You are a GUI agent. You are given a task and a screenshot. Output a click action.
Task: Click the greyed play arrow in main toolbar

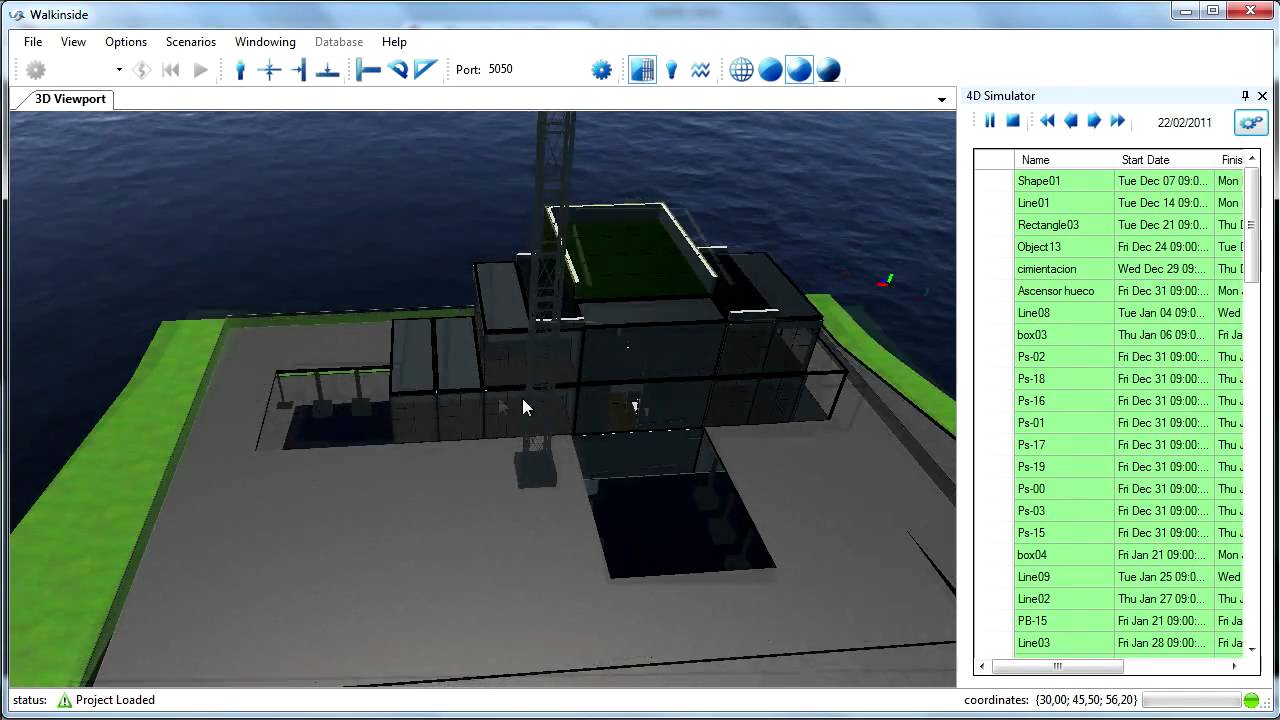pyautogui.click(x=201, y=70)
